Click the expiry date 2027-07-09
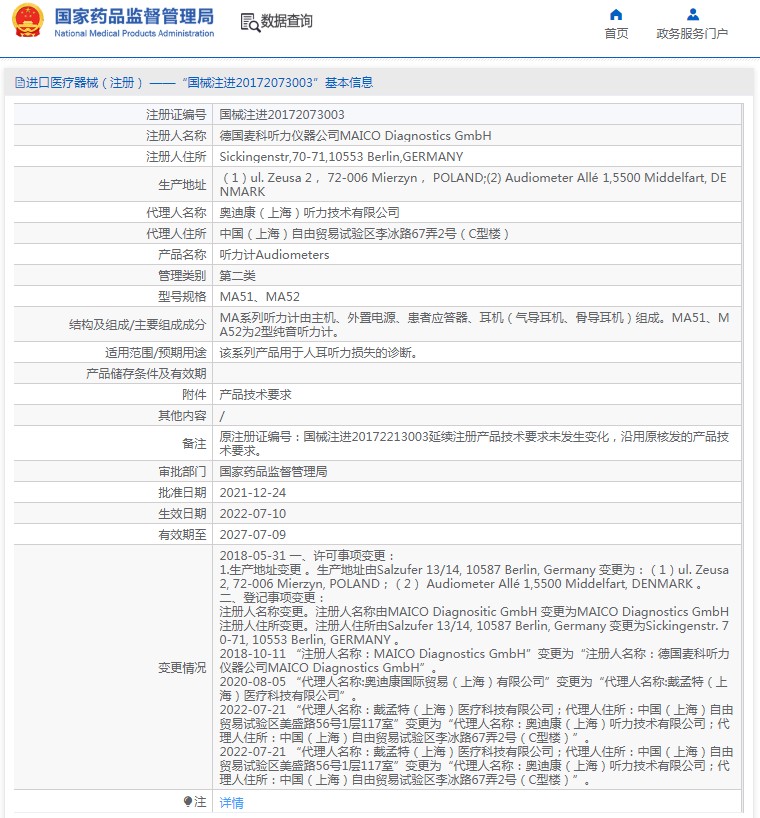760x818 pixels. coord(252,535)
